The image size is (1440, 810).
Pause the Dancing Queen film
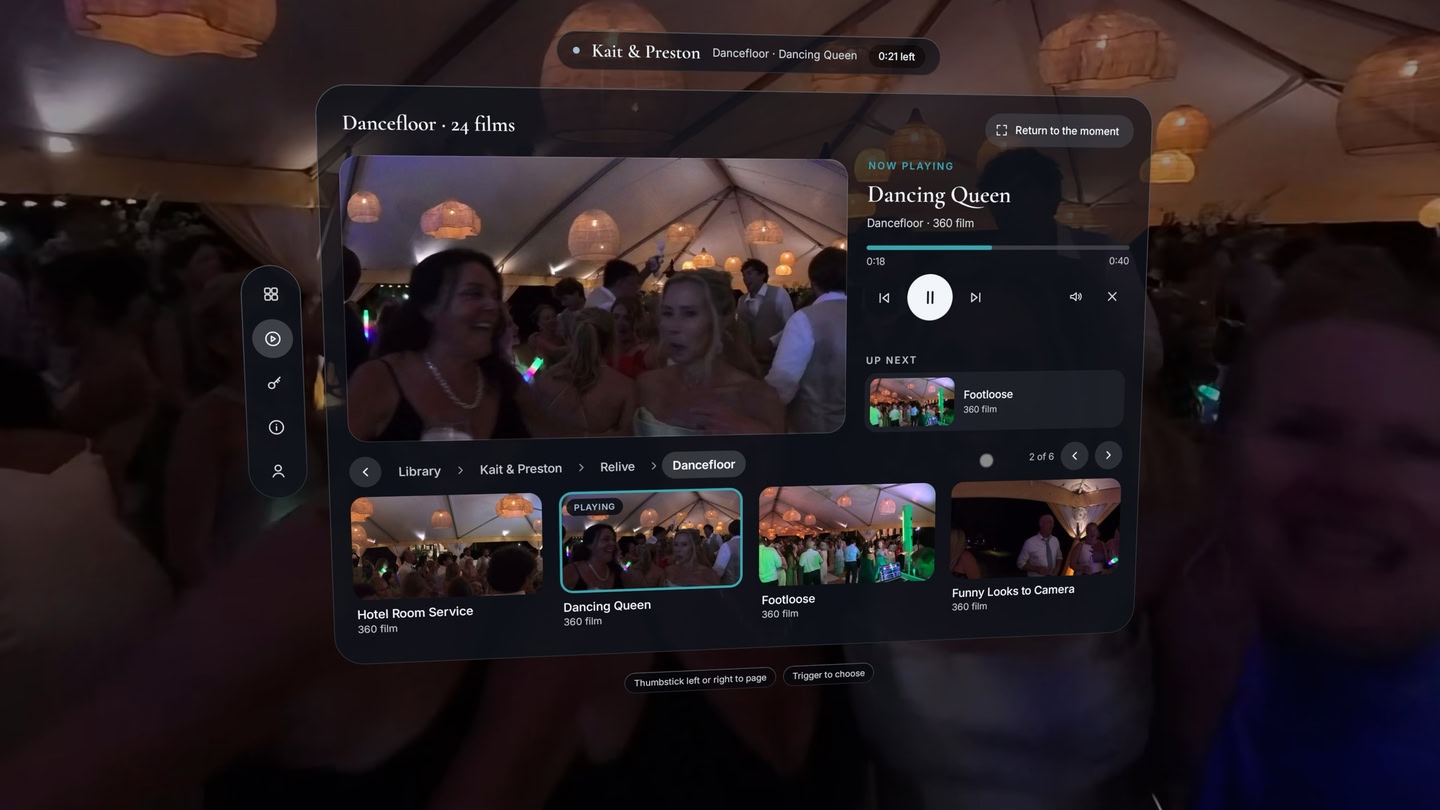click(x=930, y=297)
